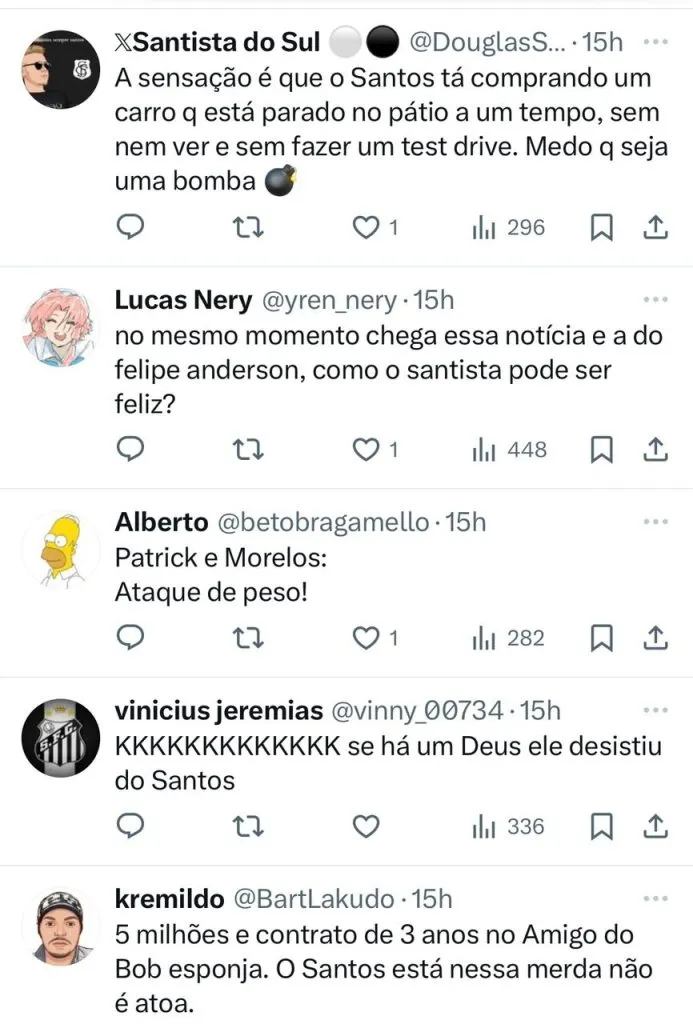The height and width of the screenshot is (1024, 693).
Task: Share vinicius jeremias's tweet
Action: point(655,826)
